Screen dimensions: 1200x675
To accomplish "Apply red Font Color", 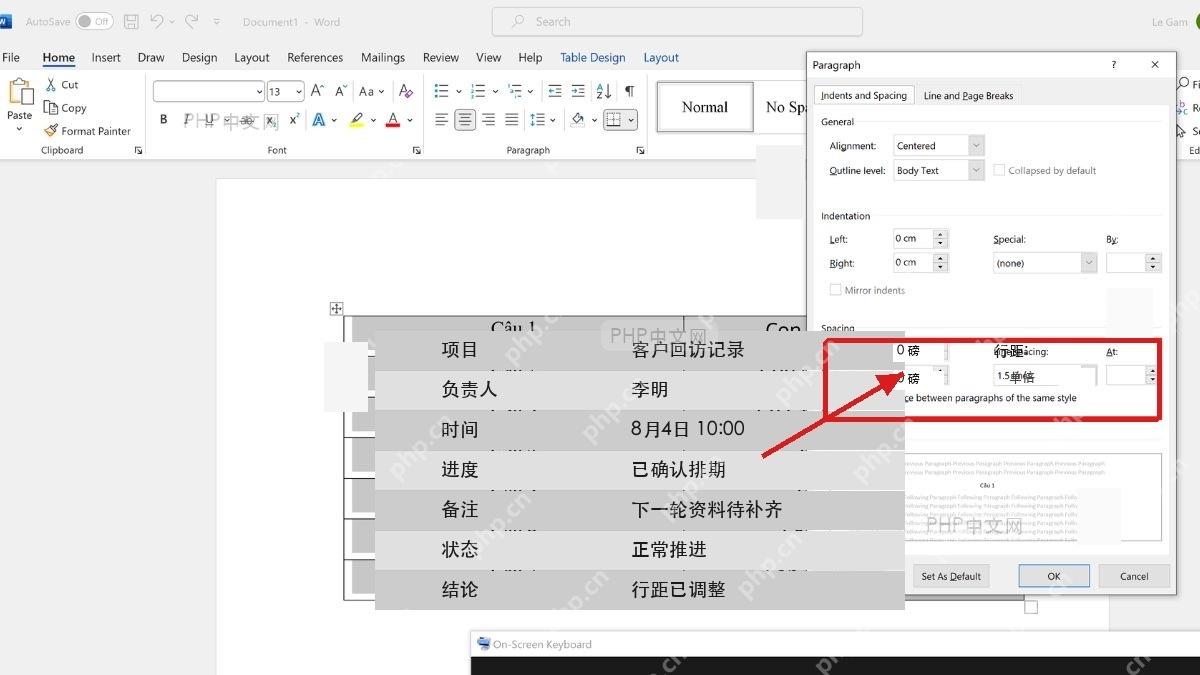I will click(x=393, y=120).
